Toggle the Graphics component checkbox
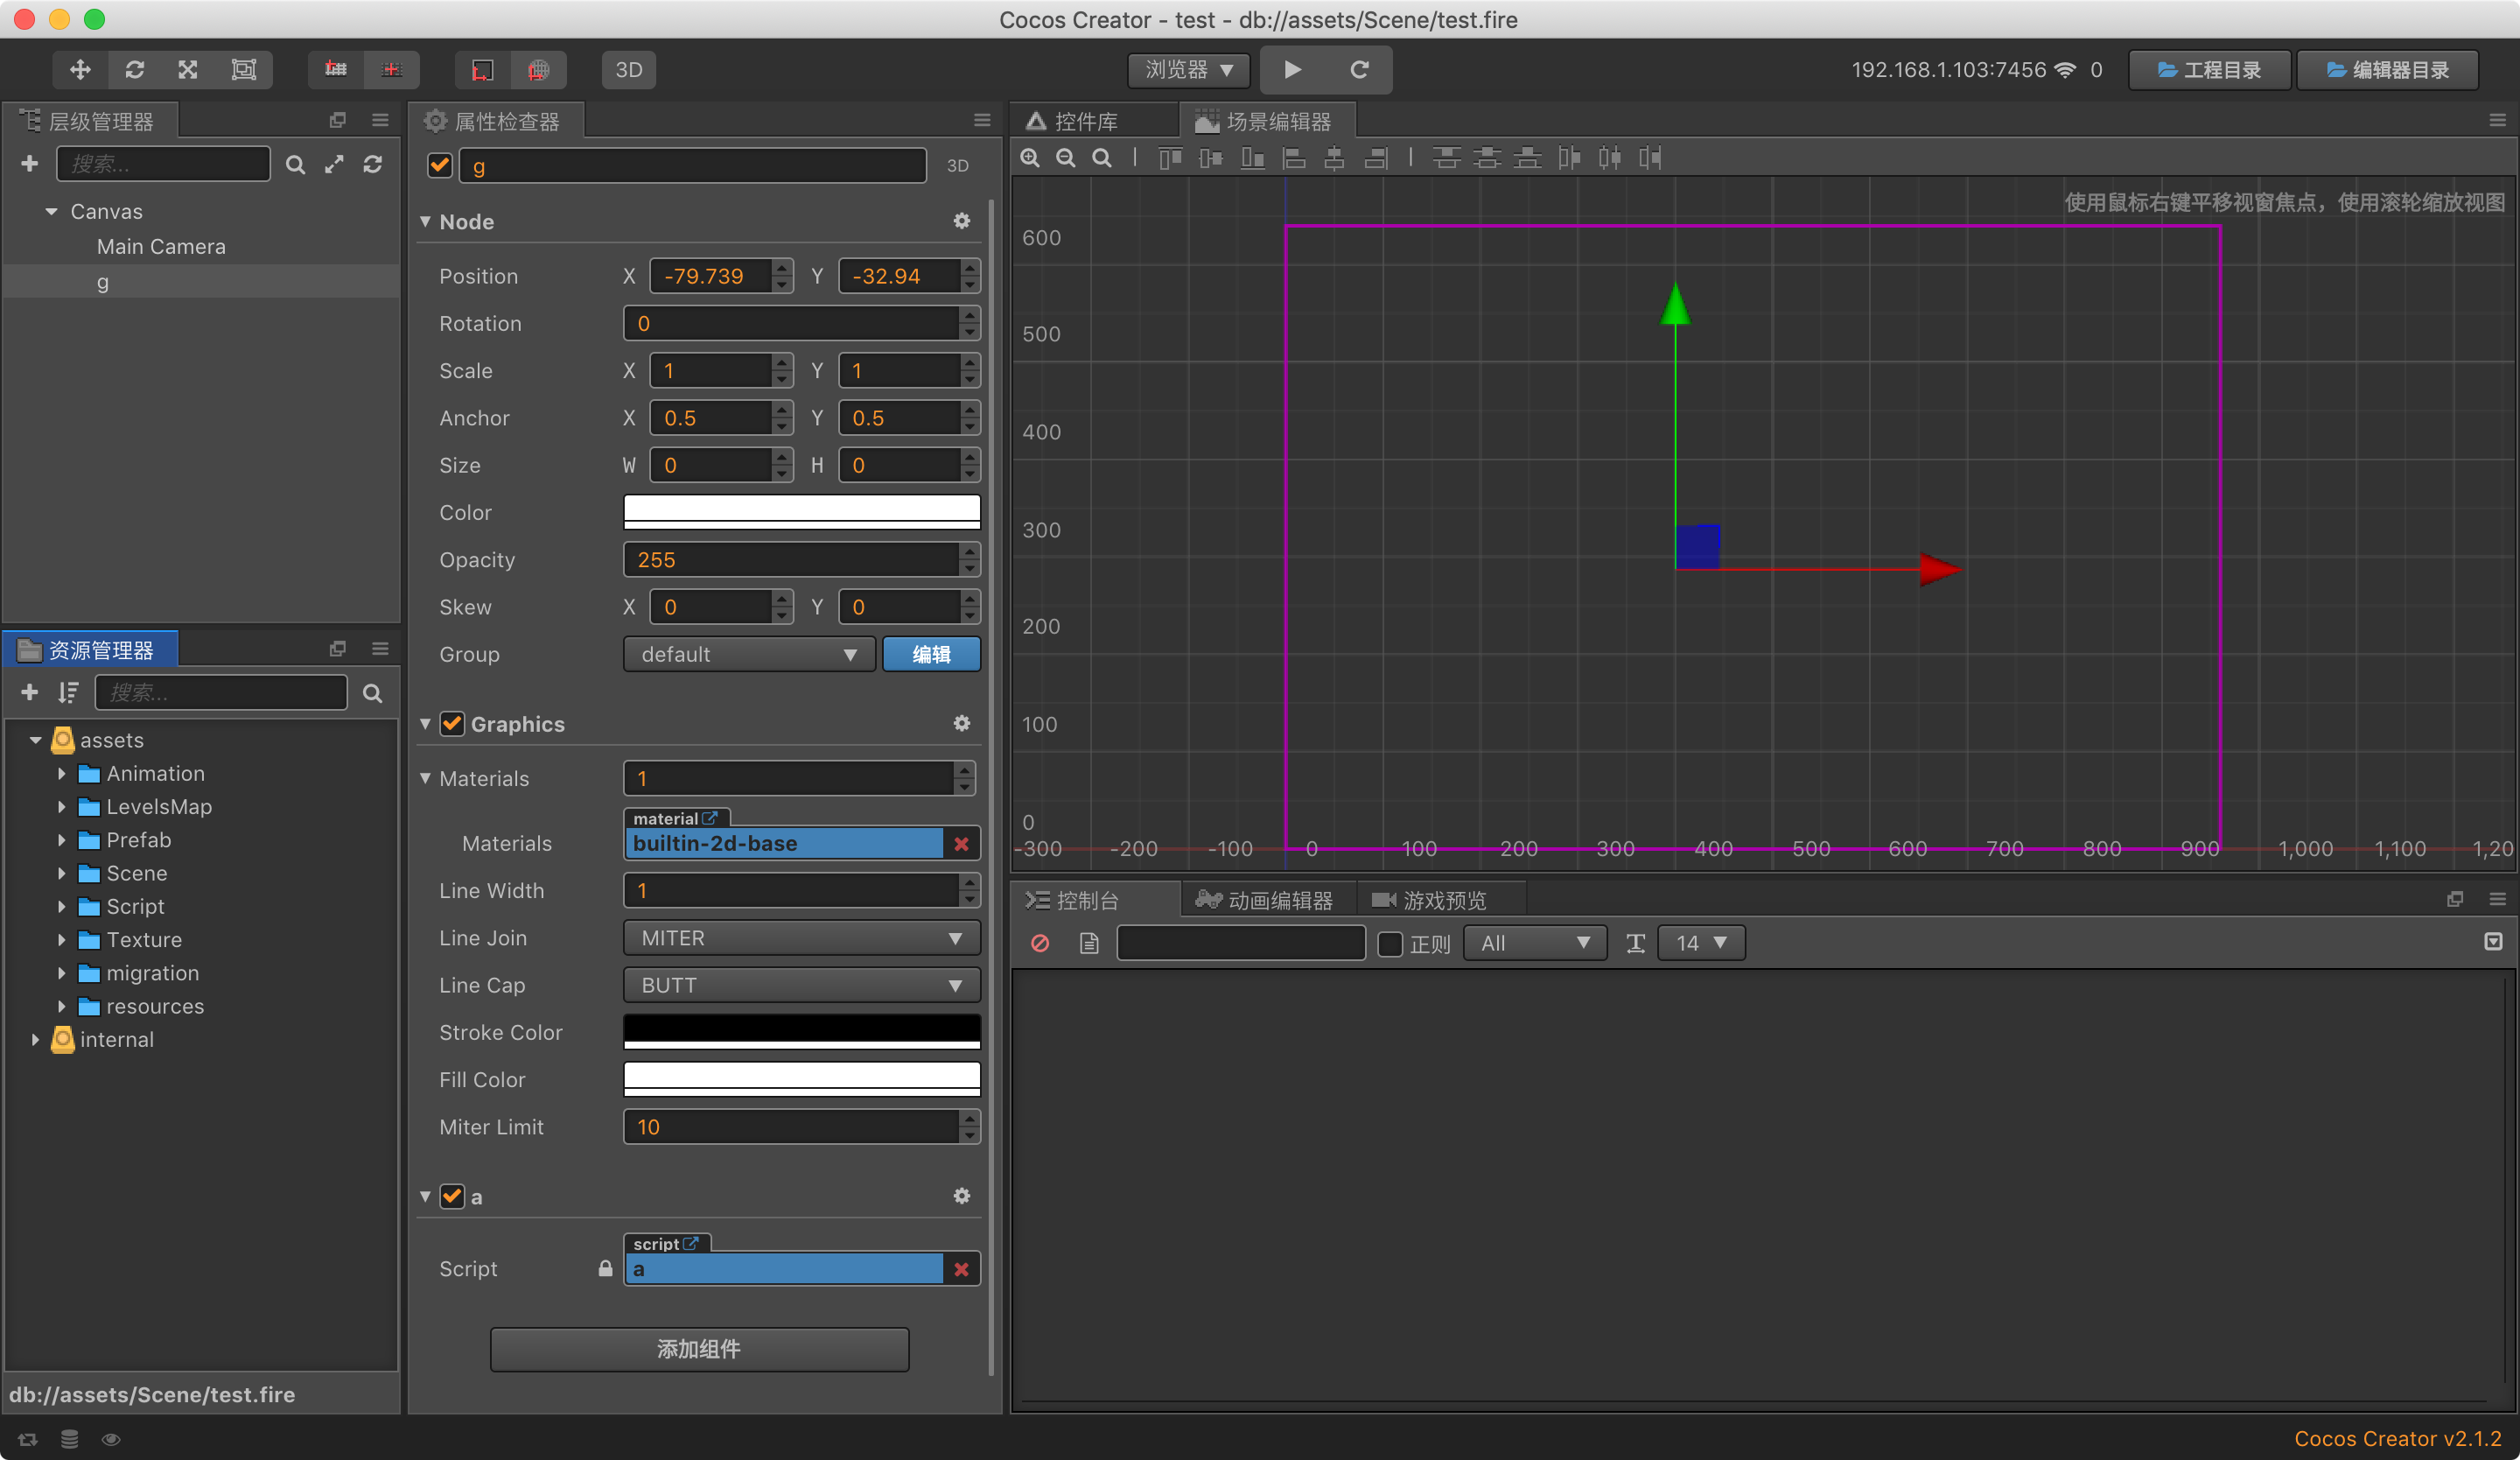 point(452,723)
